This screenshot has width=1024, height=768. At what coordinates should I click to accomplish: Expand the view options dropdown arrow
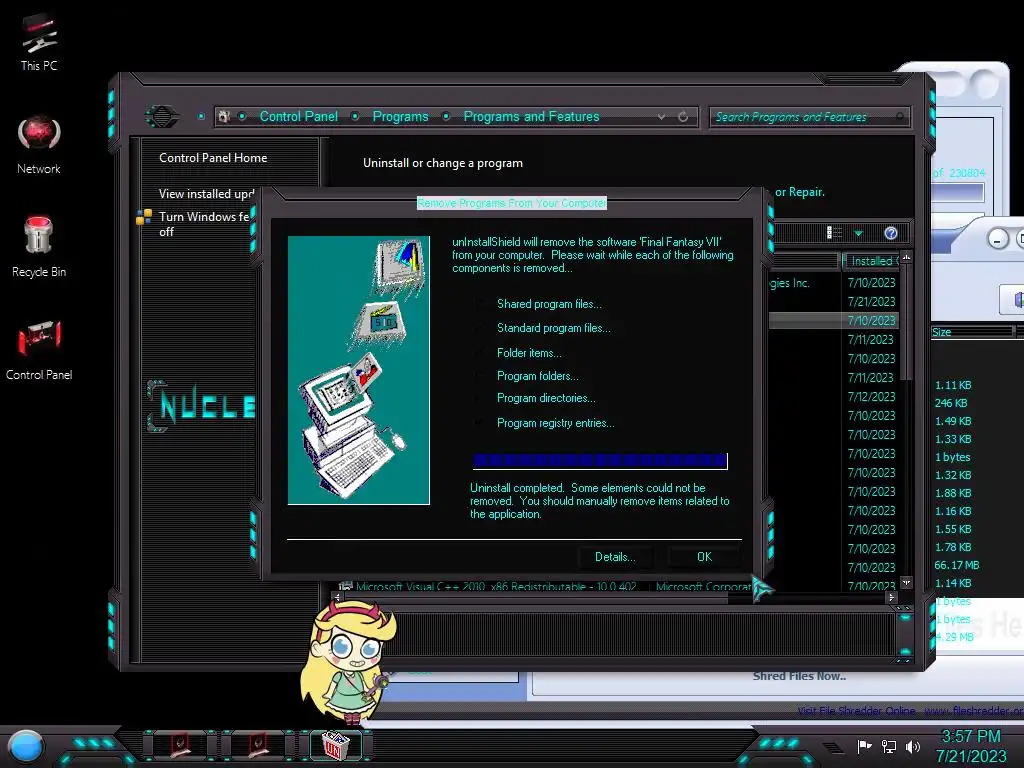[x=858, y=233]
